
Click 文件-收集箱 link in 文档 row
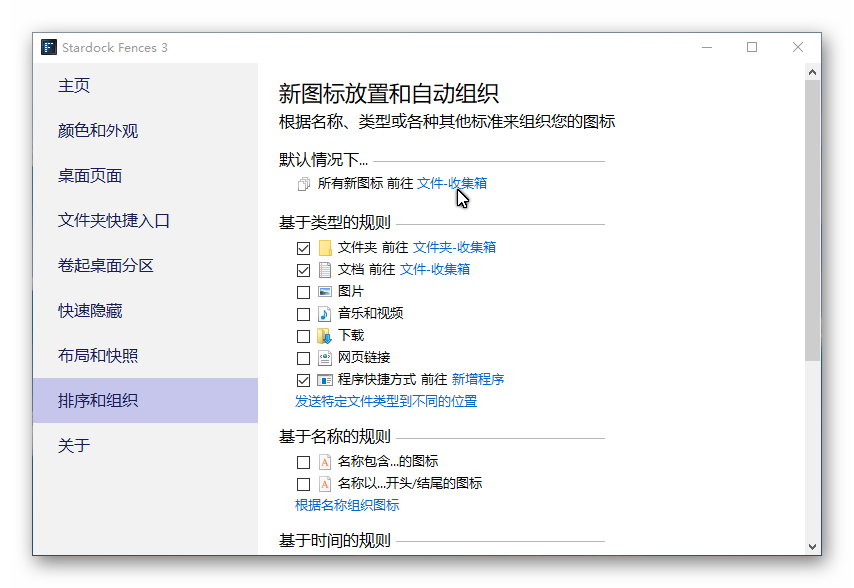coord(435,269)
